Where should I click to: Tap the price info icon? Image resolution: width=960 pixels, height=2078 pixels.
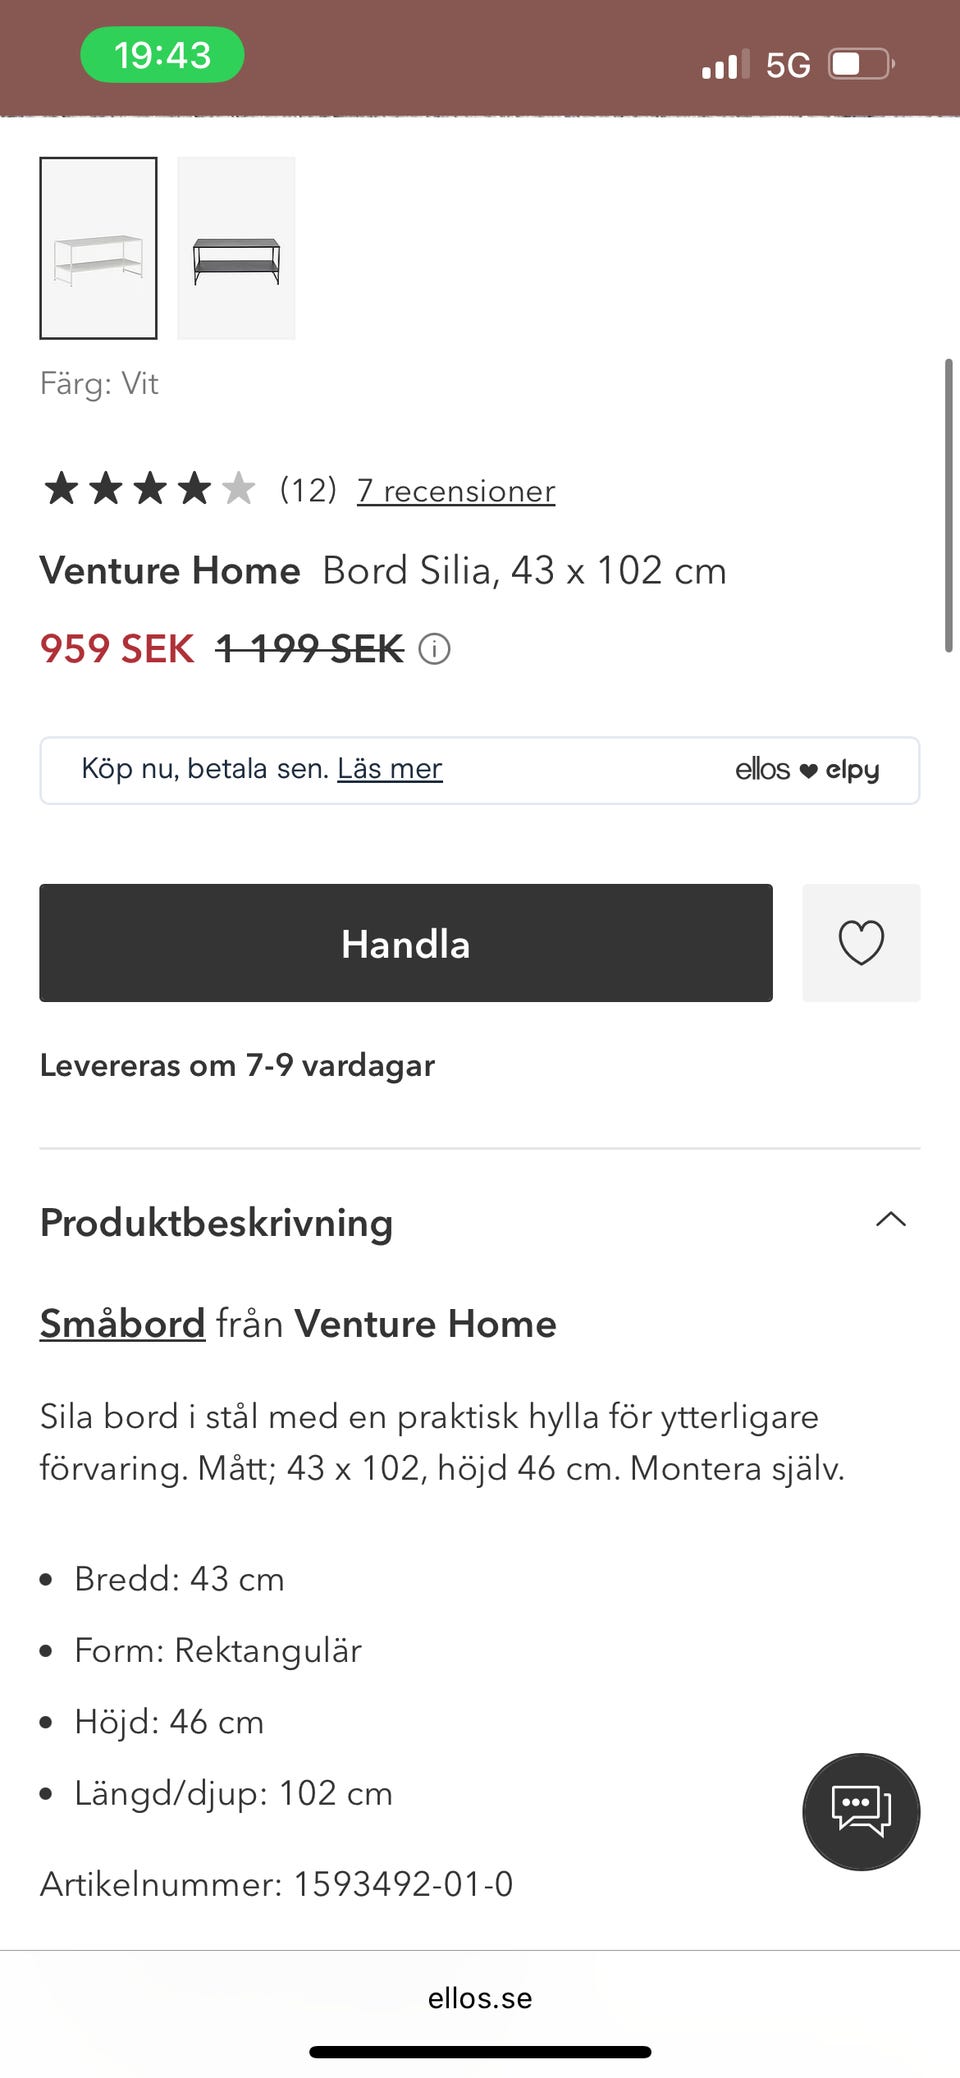point(434,649)
